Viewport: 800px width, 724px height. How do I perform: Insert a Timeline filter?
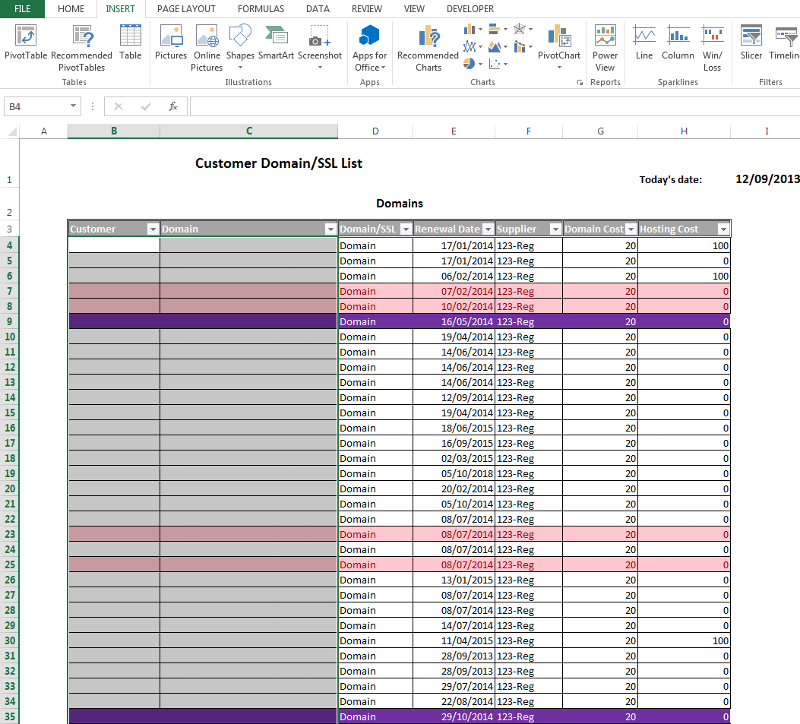pos(784,43)
